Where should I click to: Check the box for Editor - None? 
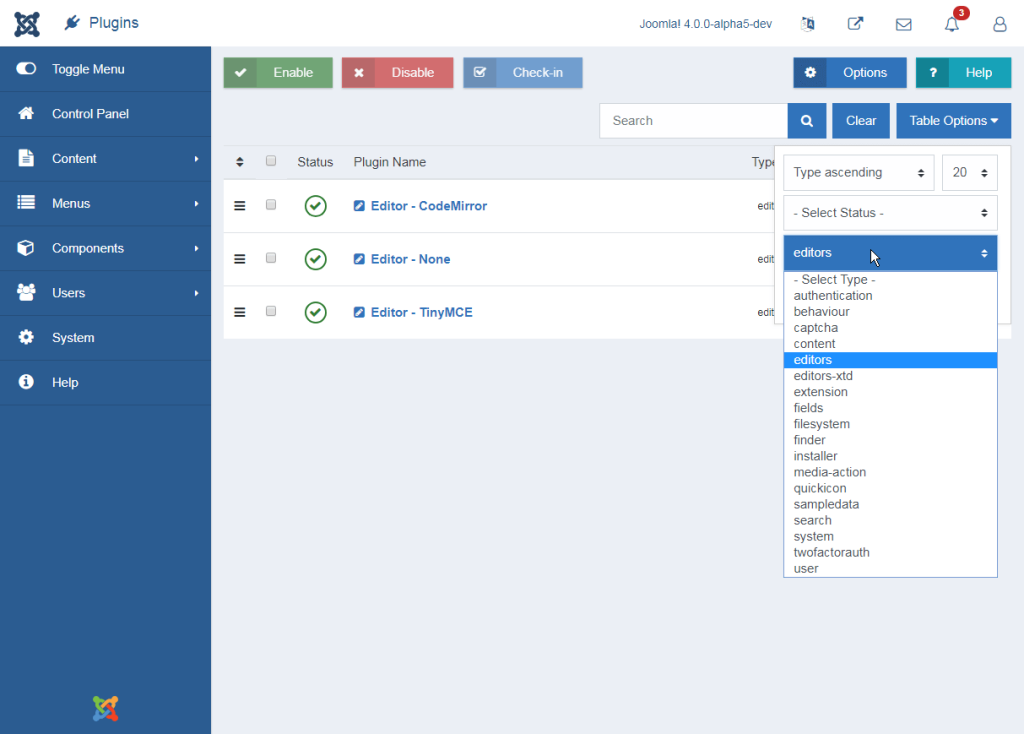(x=271, y=258)
